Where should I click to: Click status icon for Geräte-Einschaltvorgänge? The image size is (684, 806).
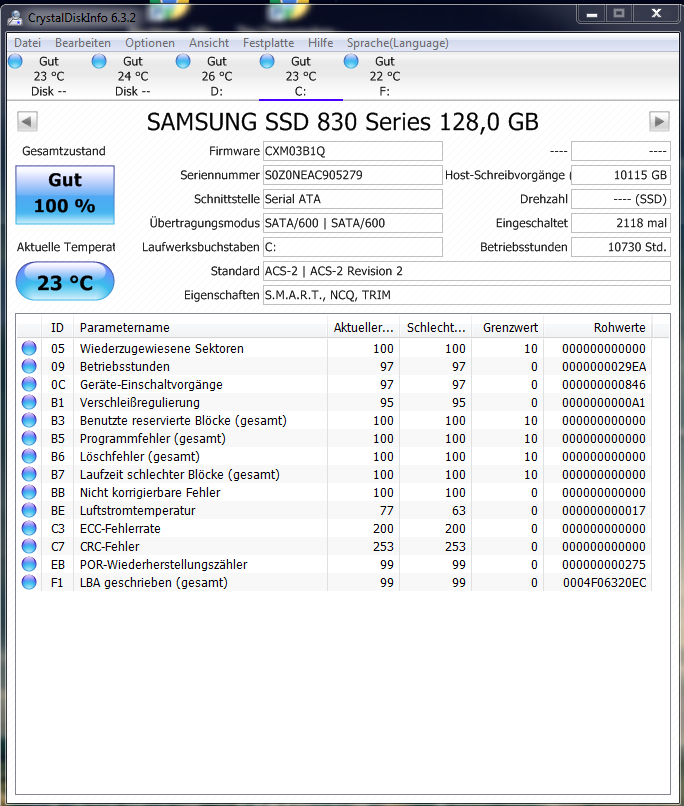[29, 384]
